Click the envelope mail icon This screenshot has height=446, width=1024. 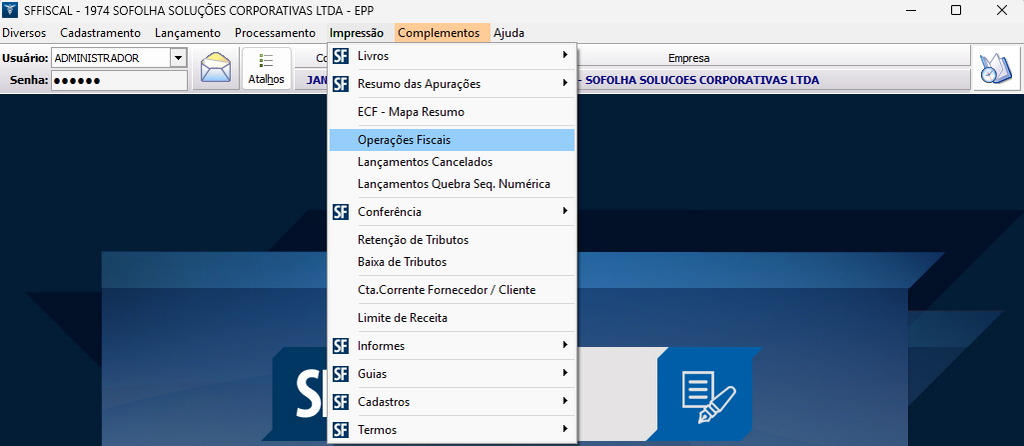coord(216,69)
